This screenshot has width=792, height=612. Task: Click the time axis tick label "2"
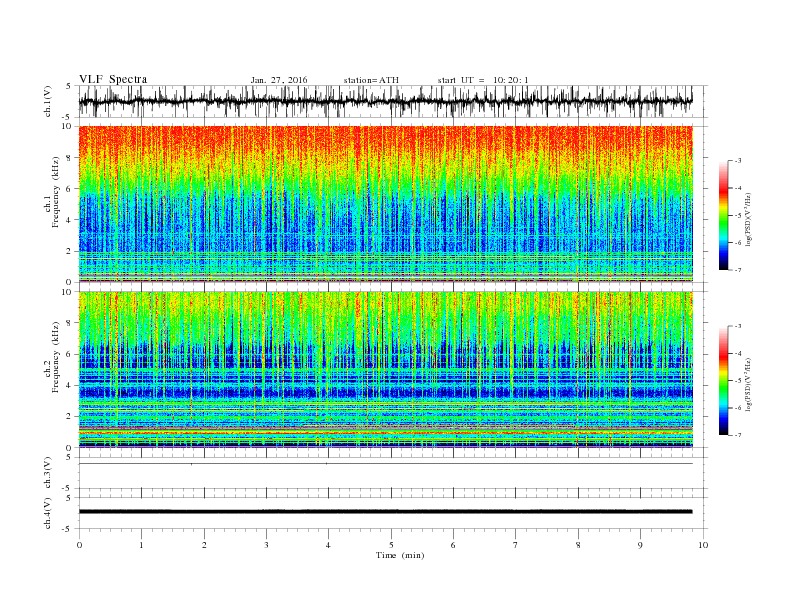pos(204,545)
